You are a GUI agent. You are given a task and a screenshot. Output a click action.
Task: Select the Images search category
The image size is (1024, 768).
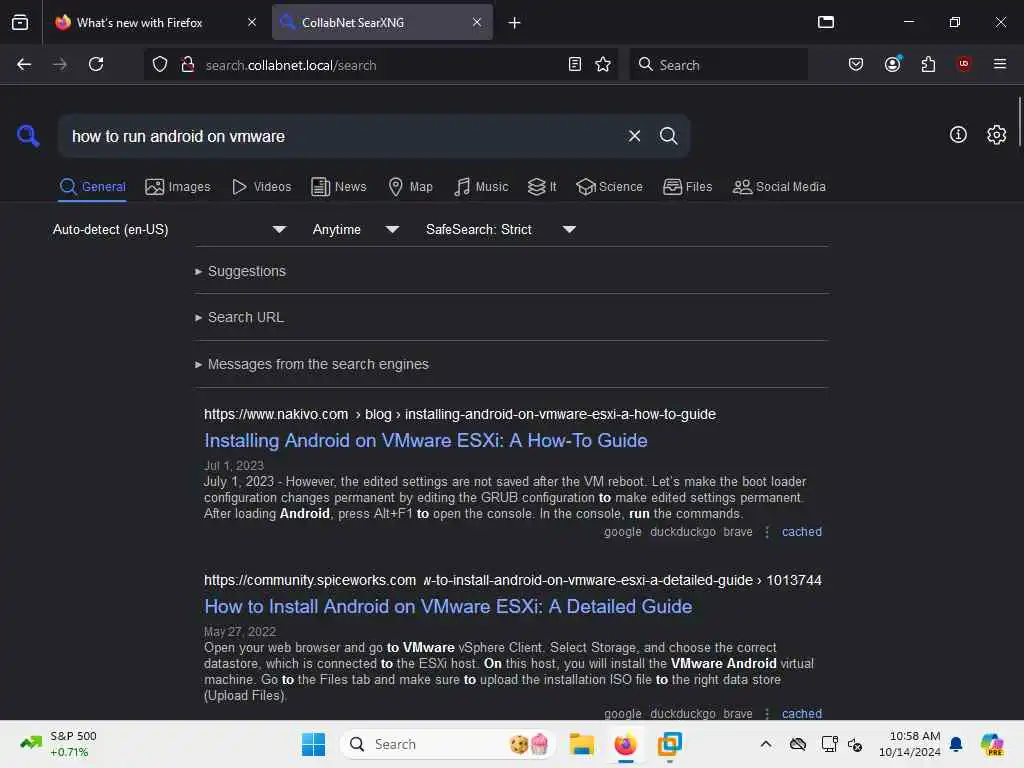178,187
